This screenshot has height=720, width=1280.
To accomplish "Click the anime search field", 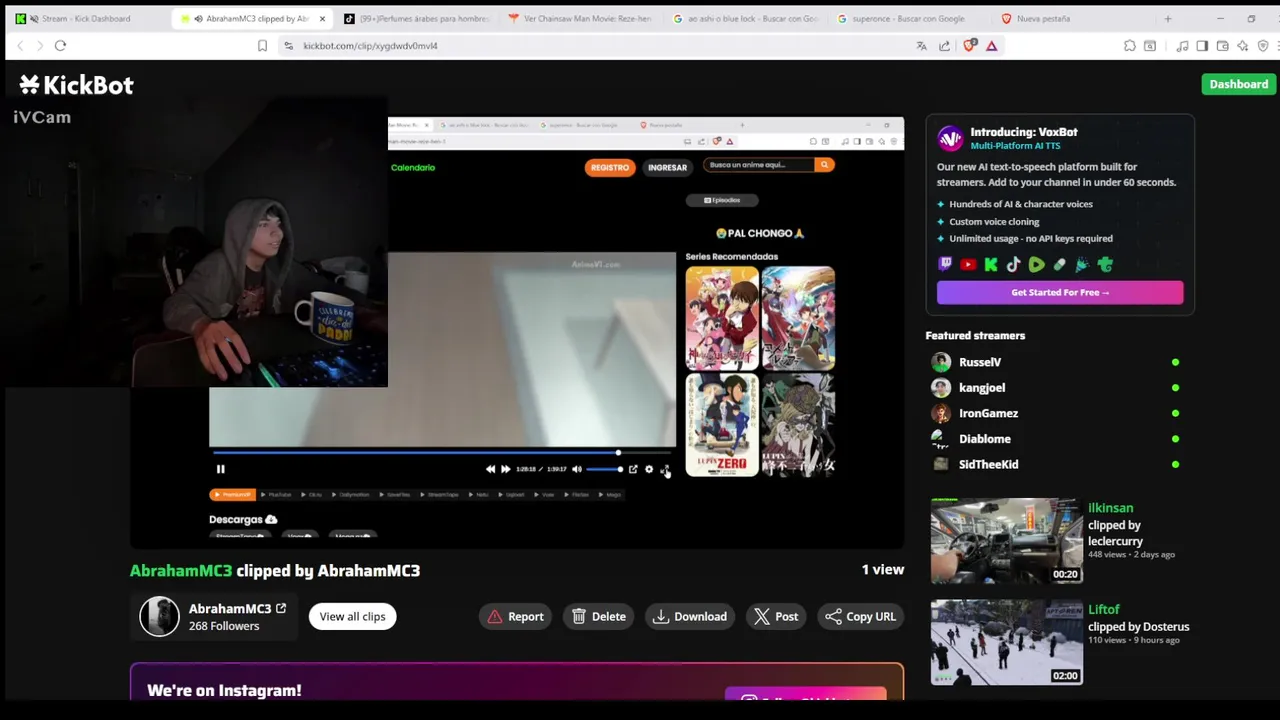I will point(759,164).
